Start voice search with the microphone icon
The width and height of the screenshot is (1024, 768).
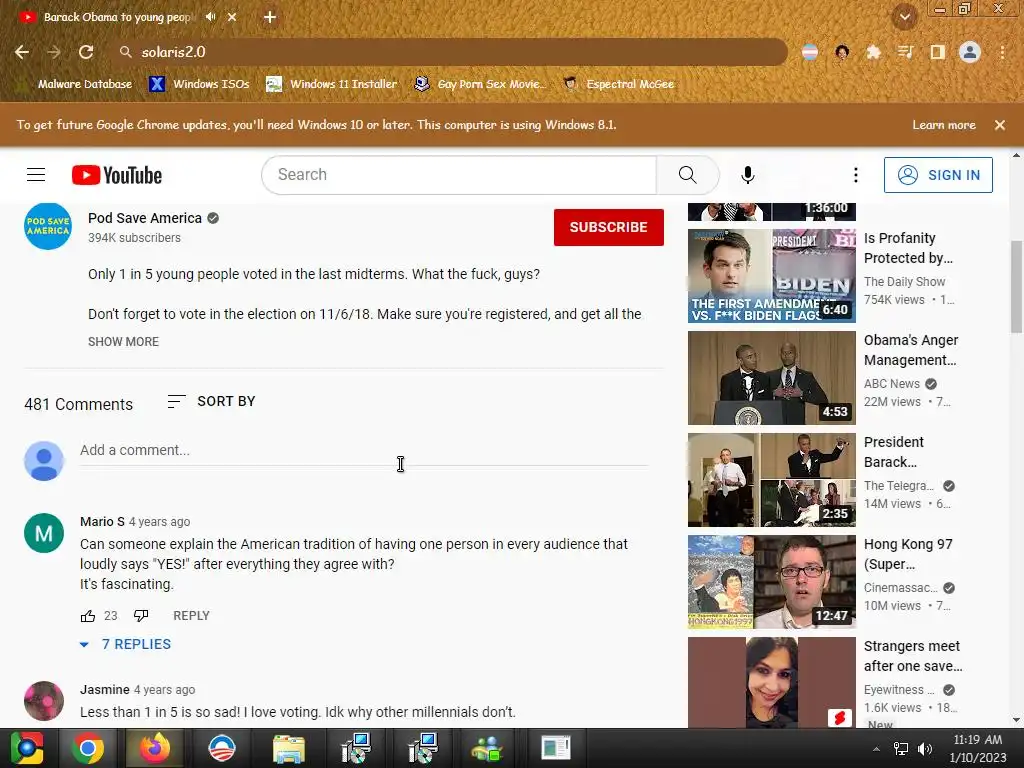click(x=748, y=174)
